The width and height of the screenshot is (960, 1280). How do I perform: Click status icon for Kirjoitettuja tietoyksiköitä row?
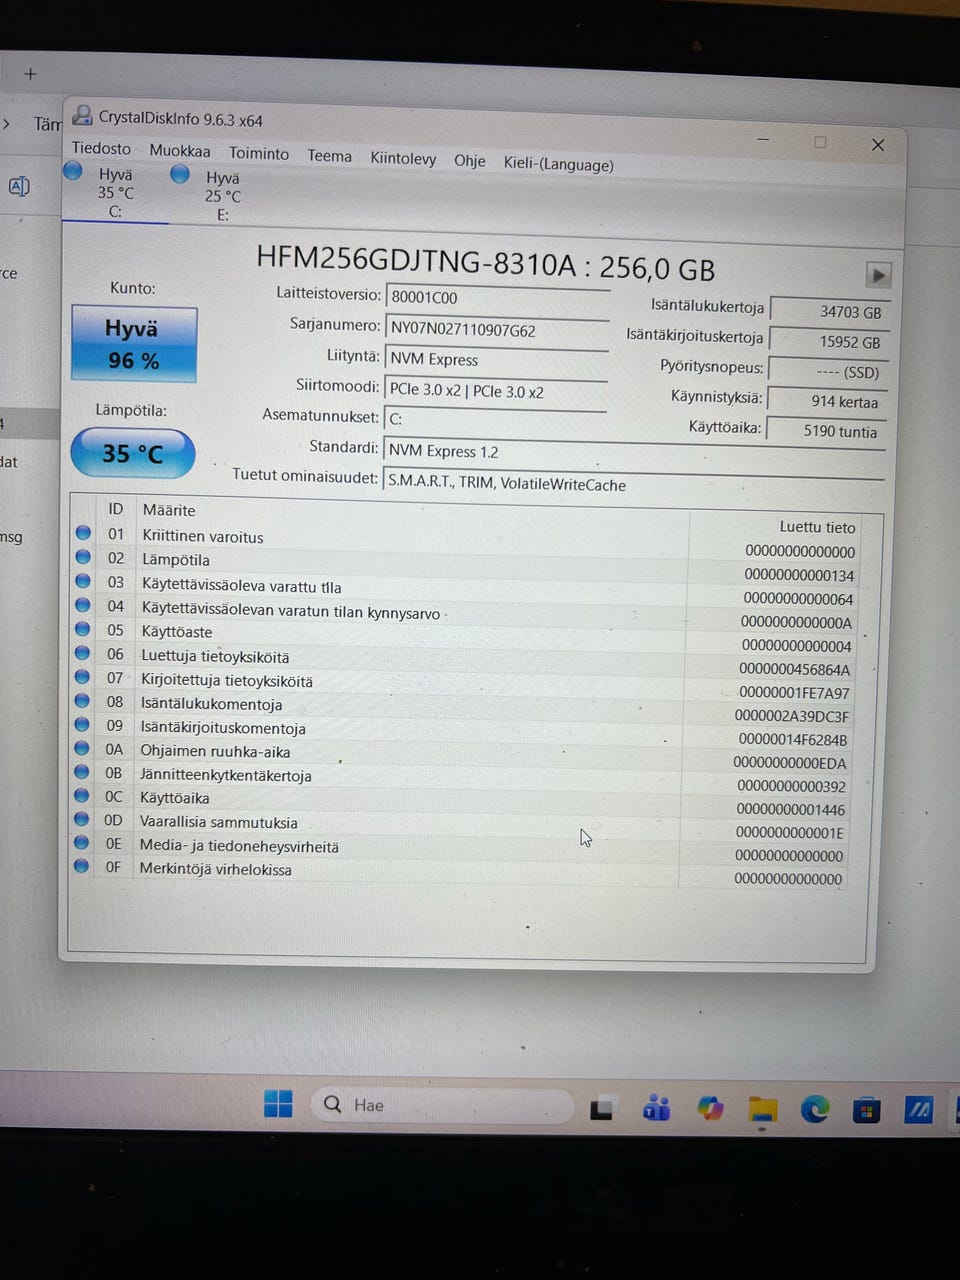[83, 677]
